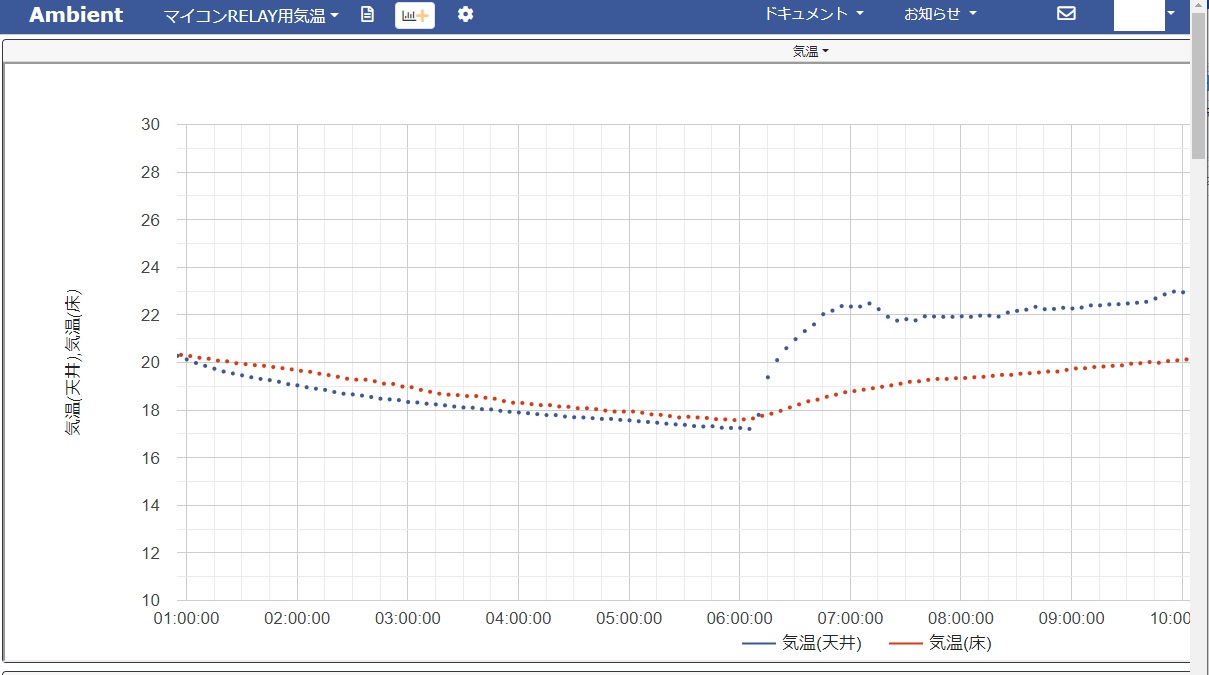This screenshot has width=1209, height=675.
Task: Click the blue 気温(天井) legend line swatch
Action: click(x=759, y=644)
